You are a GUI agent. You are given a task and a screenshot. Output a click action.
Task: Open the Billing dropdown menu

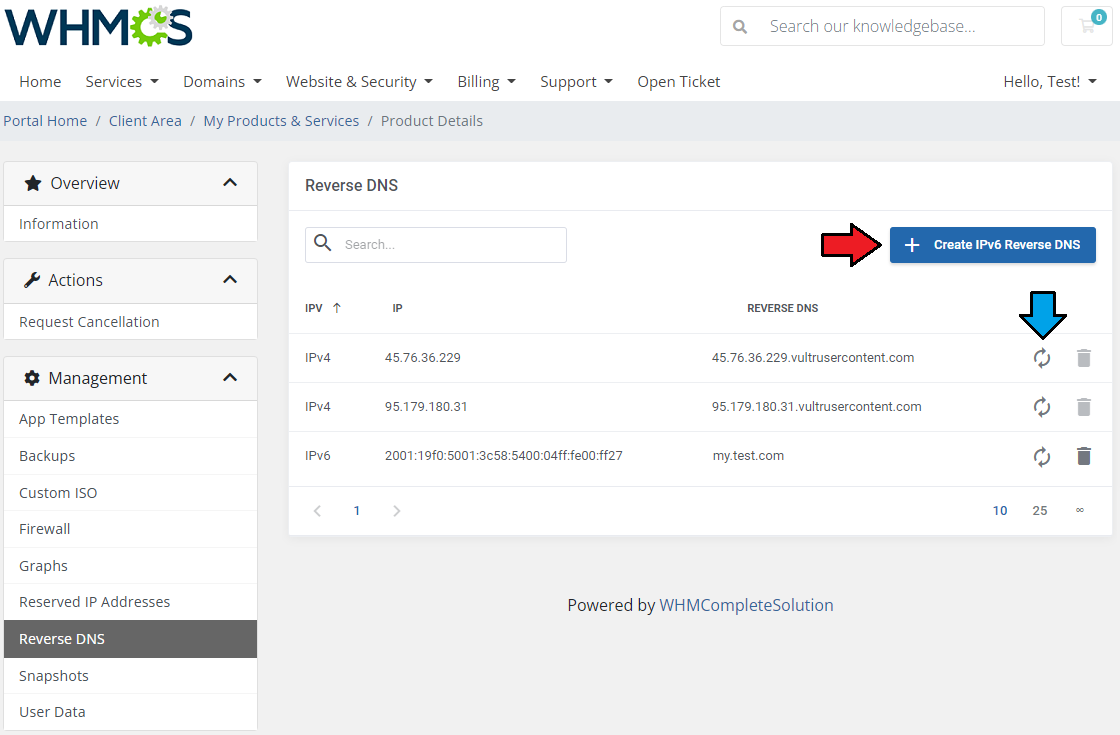tap(486, 82)
